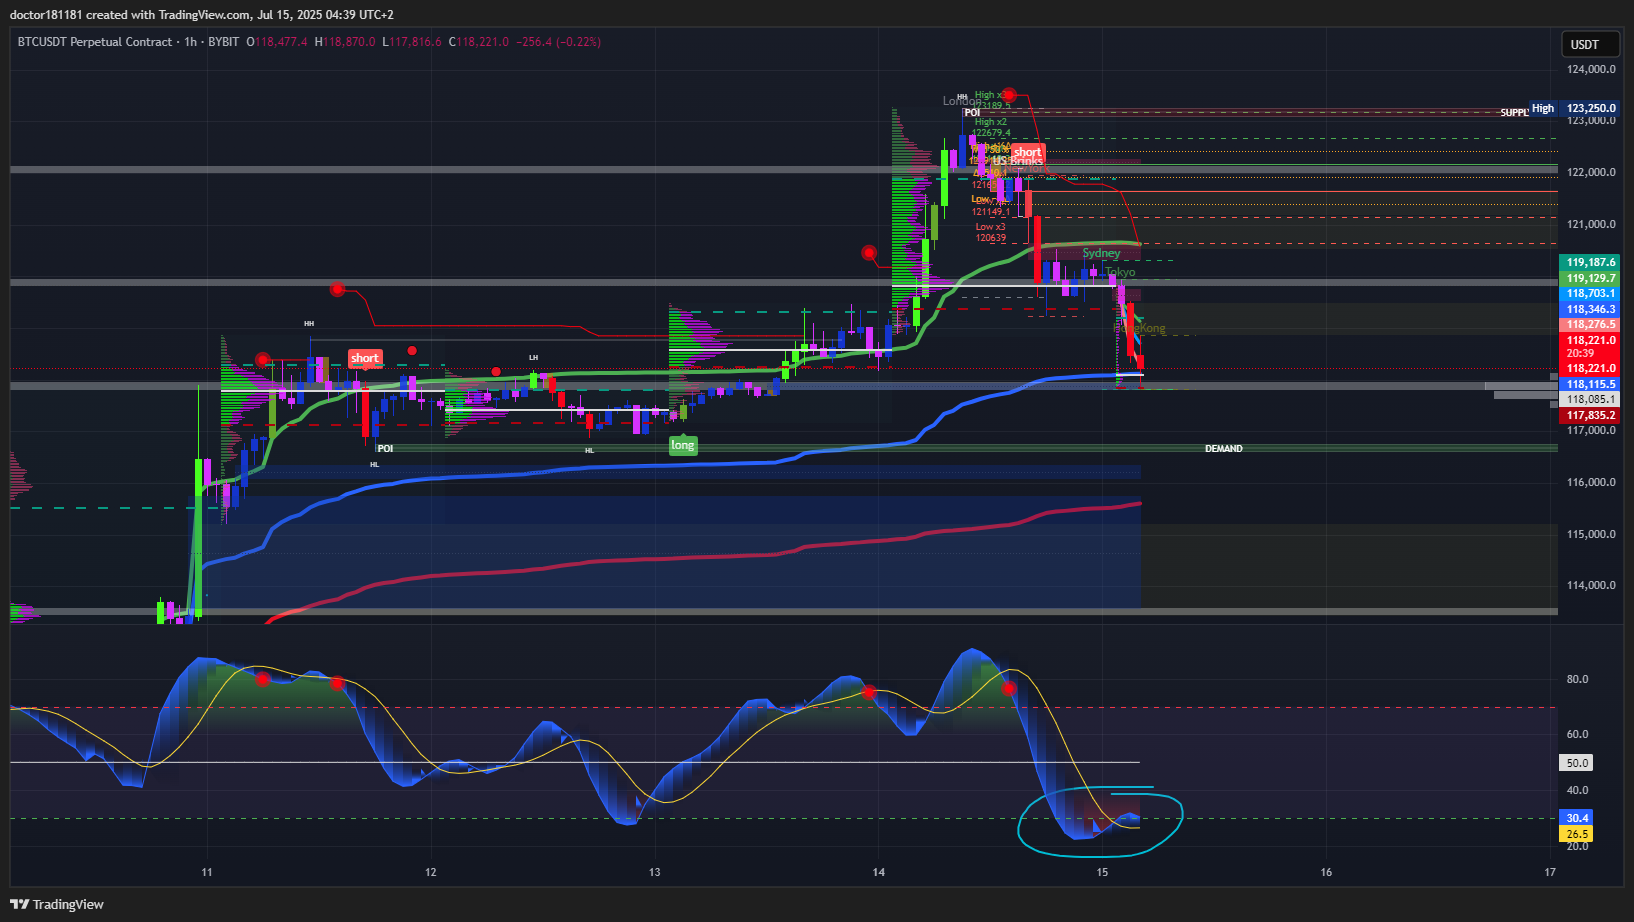Click the short signal label below the HH marker

(365, 358)
